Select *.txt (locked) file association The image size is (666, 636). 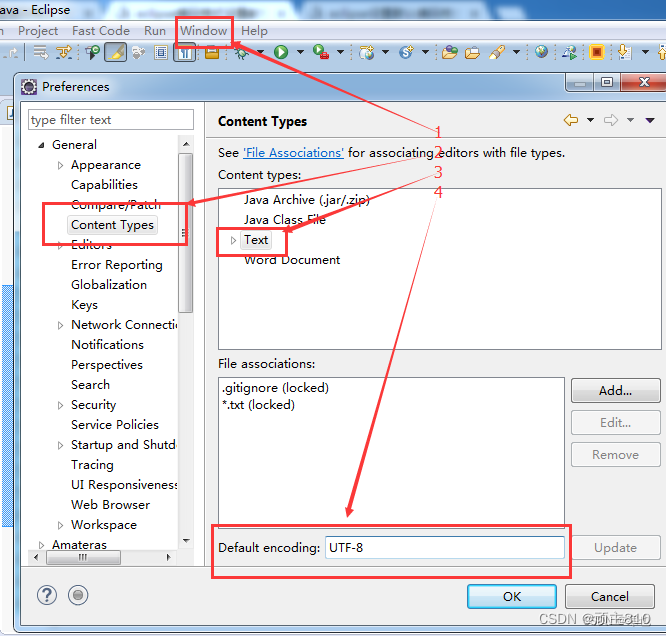pos(258,404)
